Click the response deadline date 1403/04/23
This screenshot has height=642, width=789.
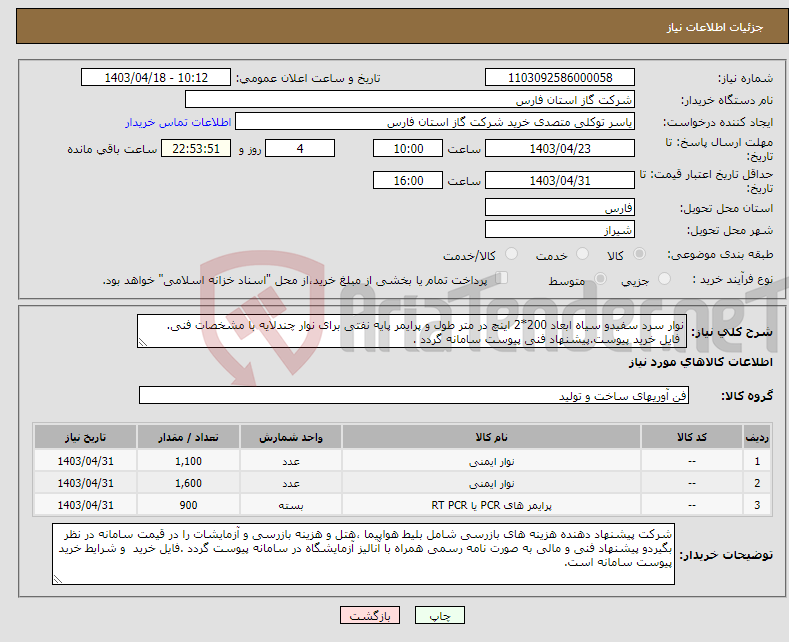[x=560, y=148]
